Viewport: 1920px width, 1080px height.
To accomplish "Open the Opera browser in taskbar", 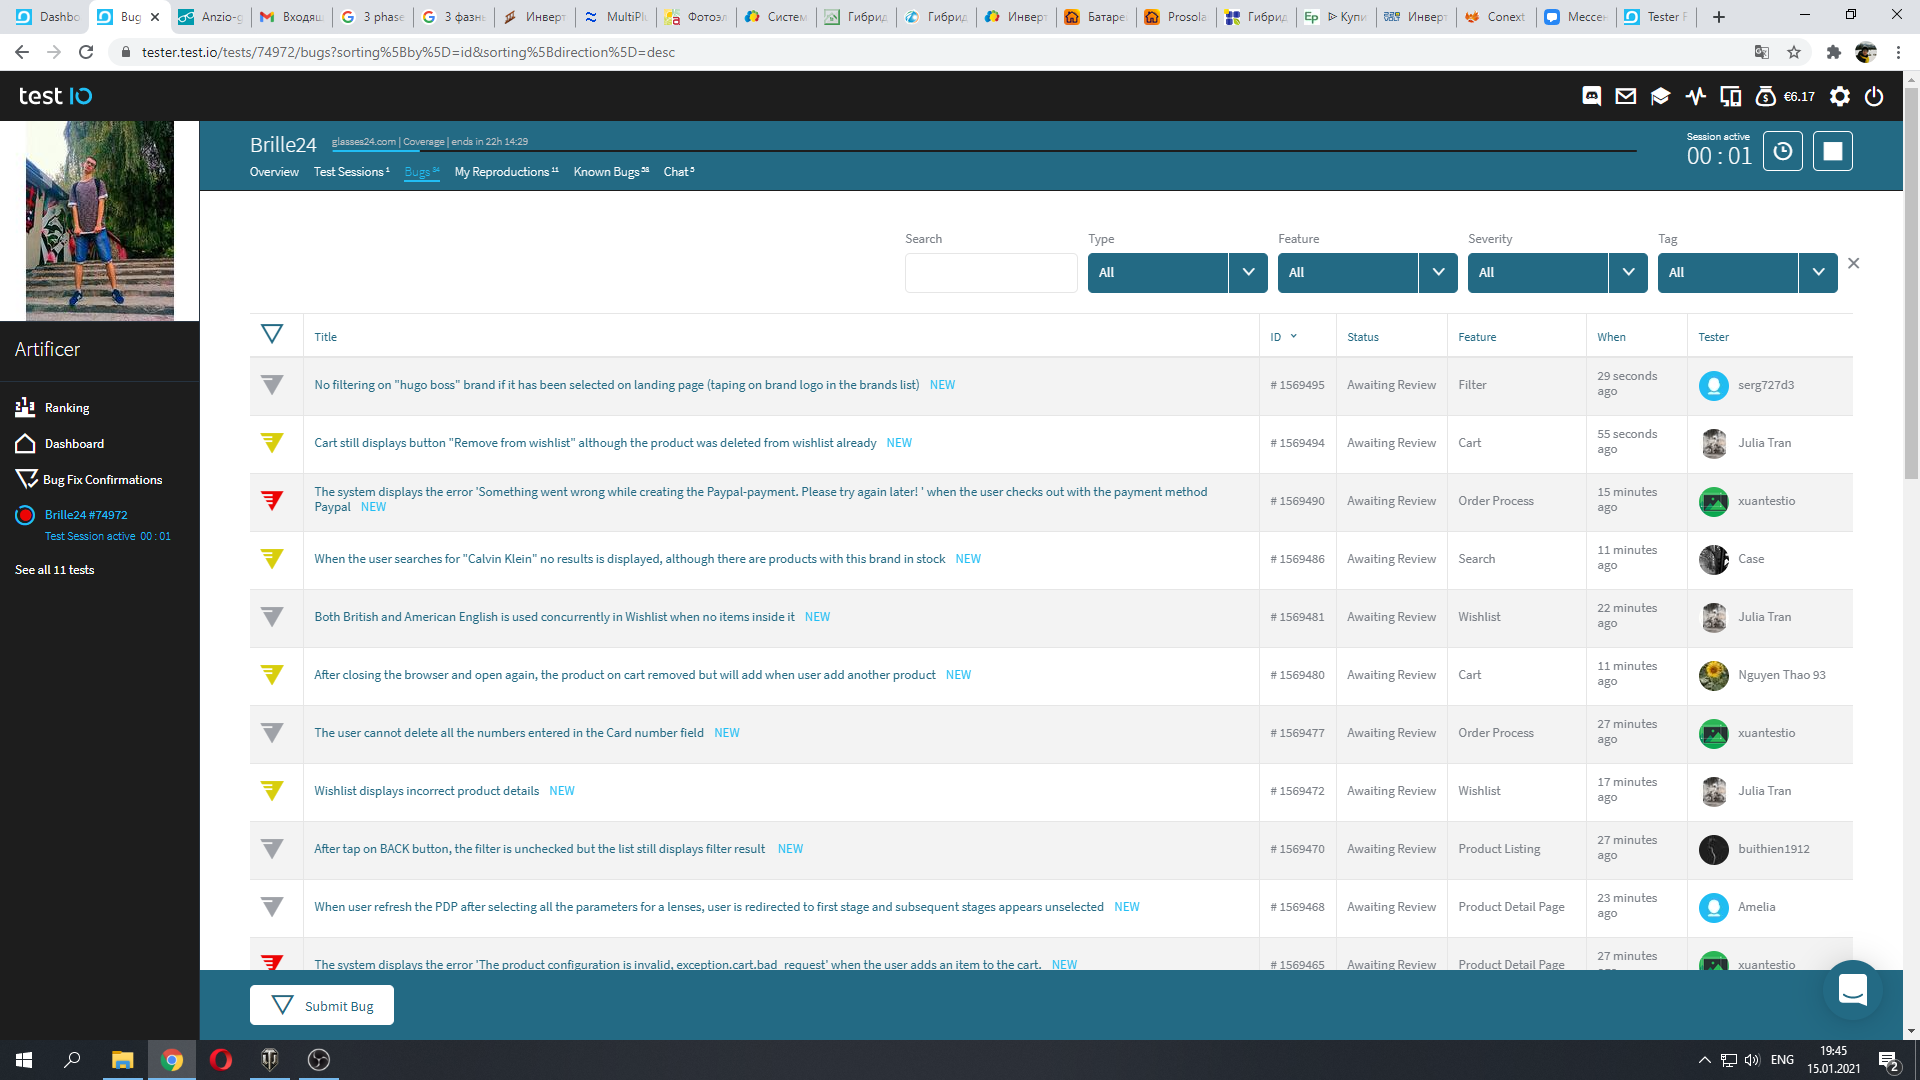I will pyautogui.click(x=221, y=1060).
